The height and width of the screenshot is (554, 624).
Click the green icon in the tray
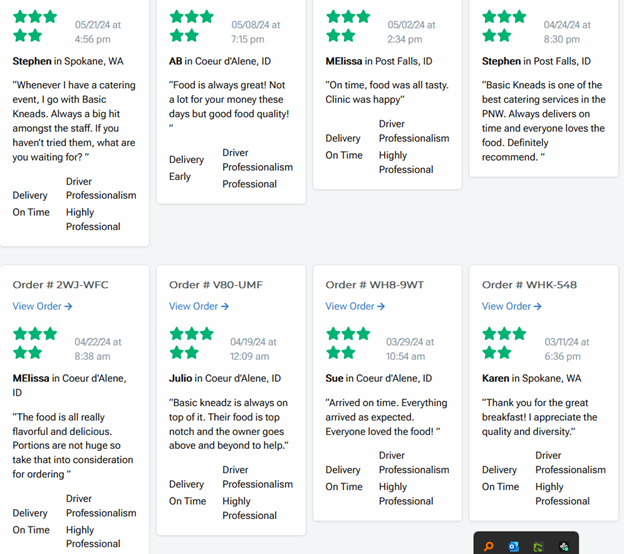click(x=539, y=546)
